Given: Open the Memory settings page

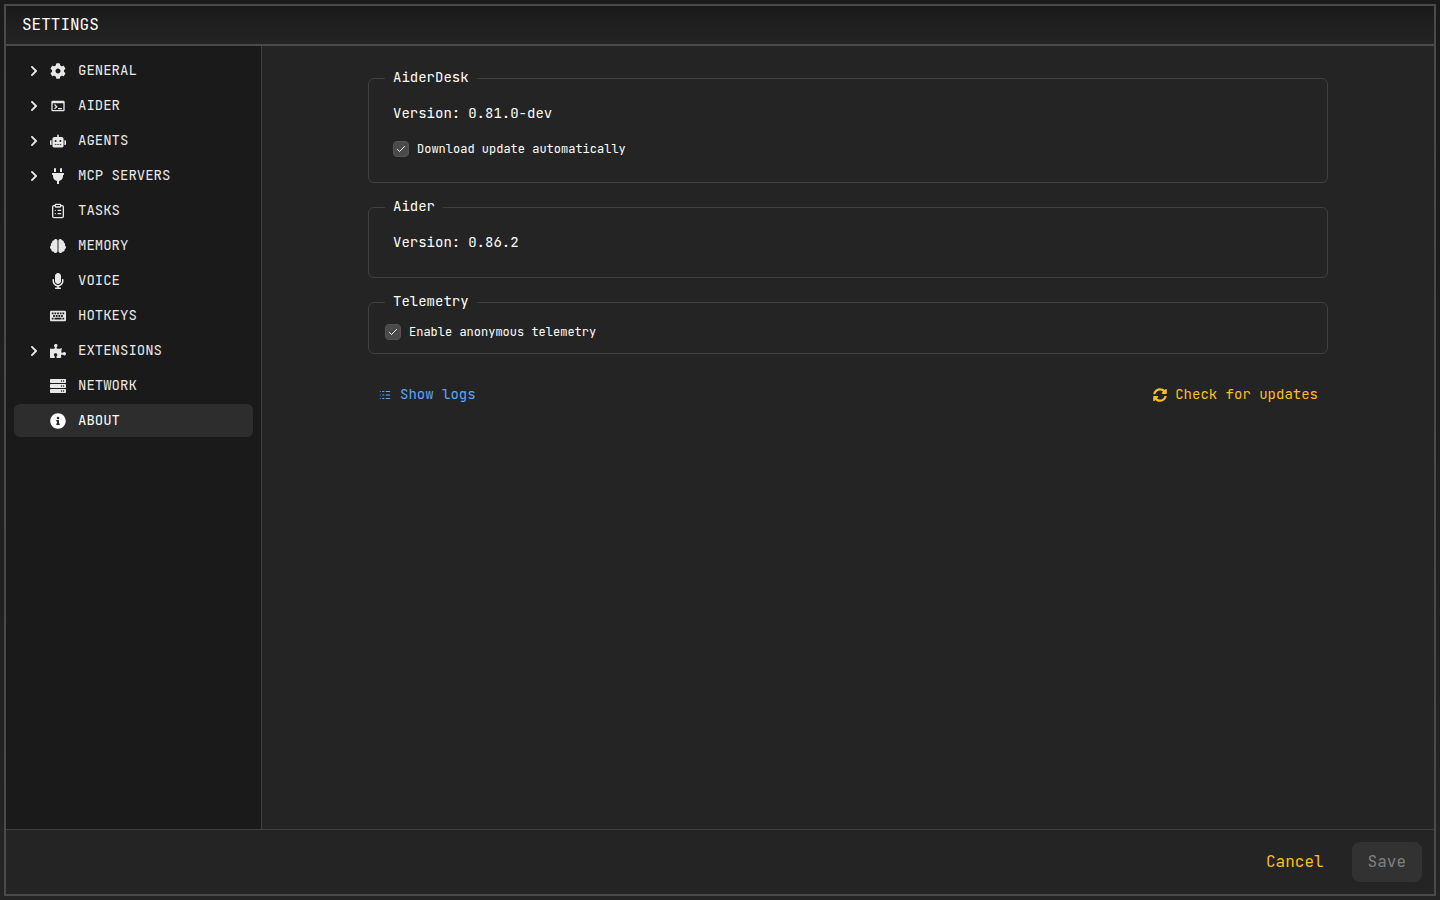Looking at the screenshot, I should [x=133, y=246].
